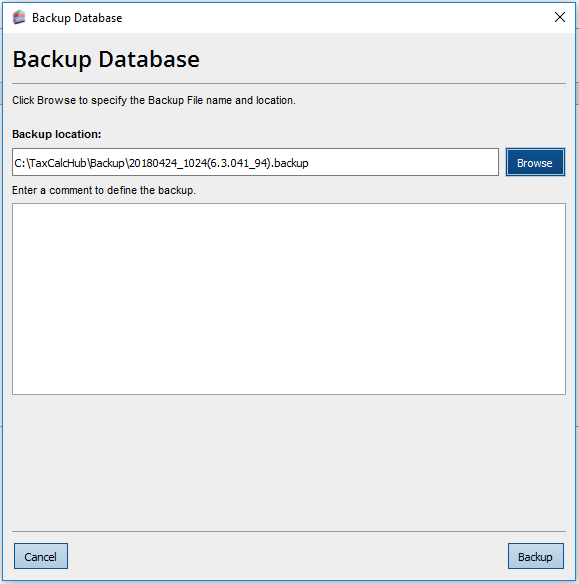Click the large Backup Database heading
Viewport: 579px width, 584px height.
tap(106, 59)
